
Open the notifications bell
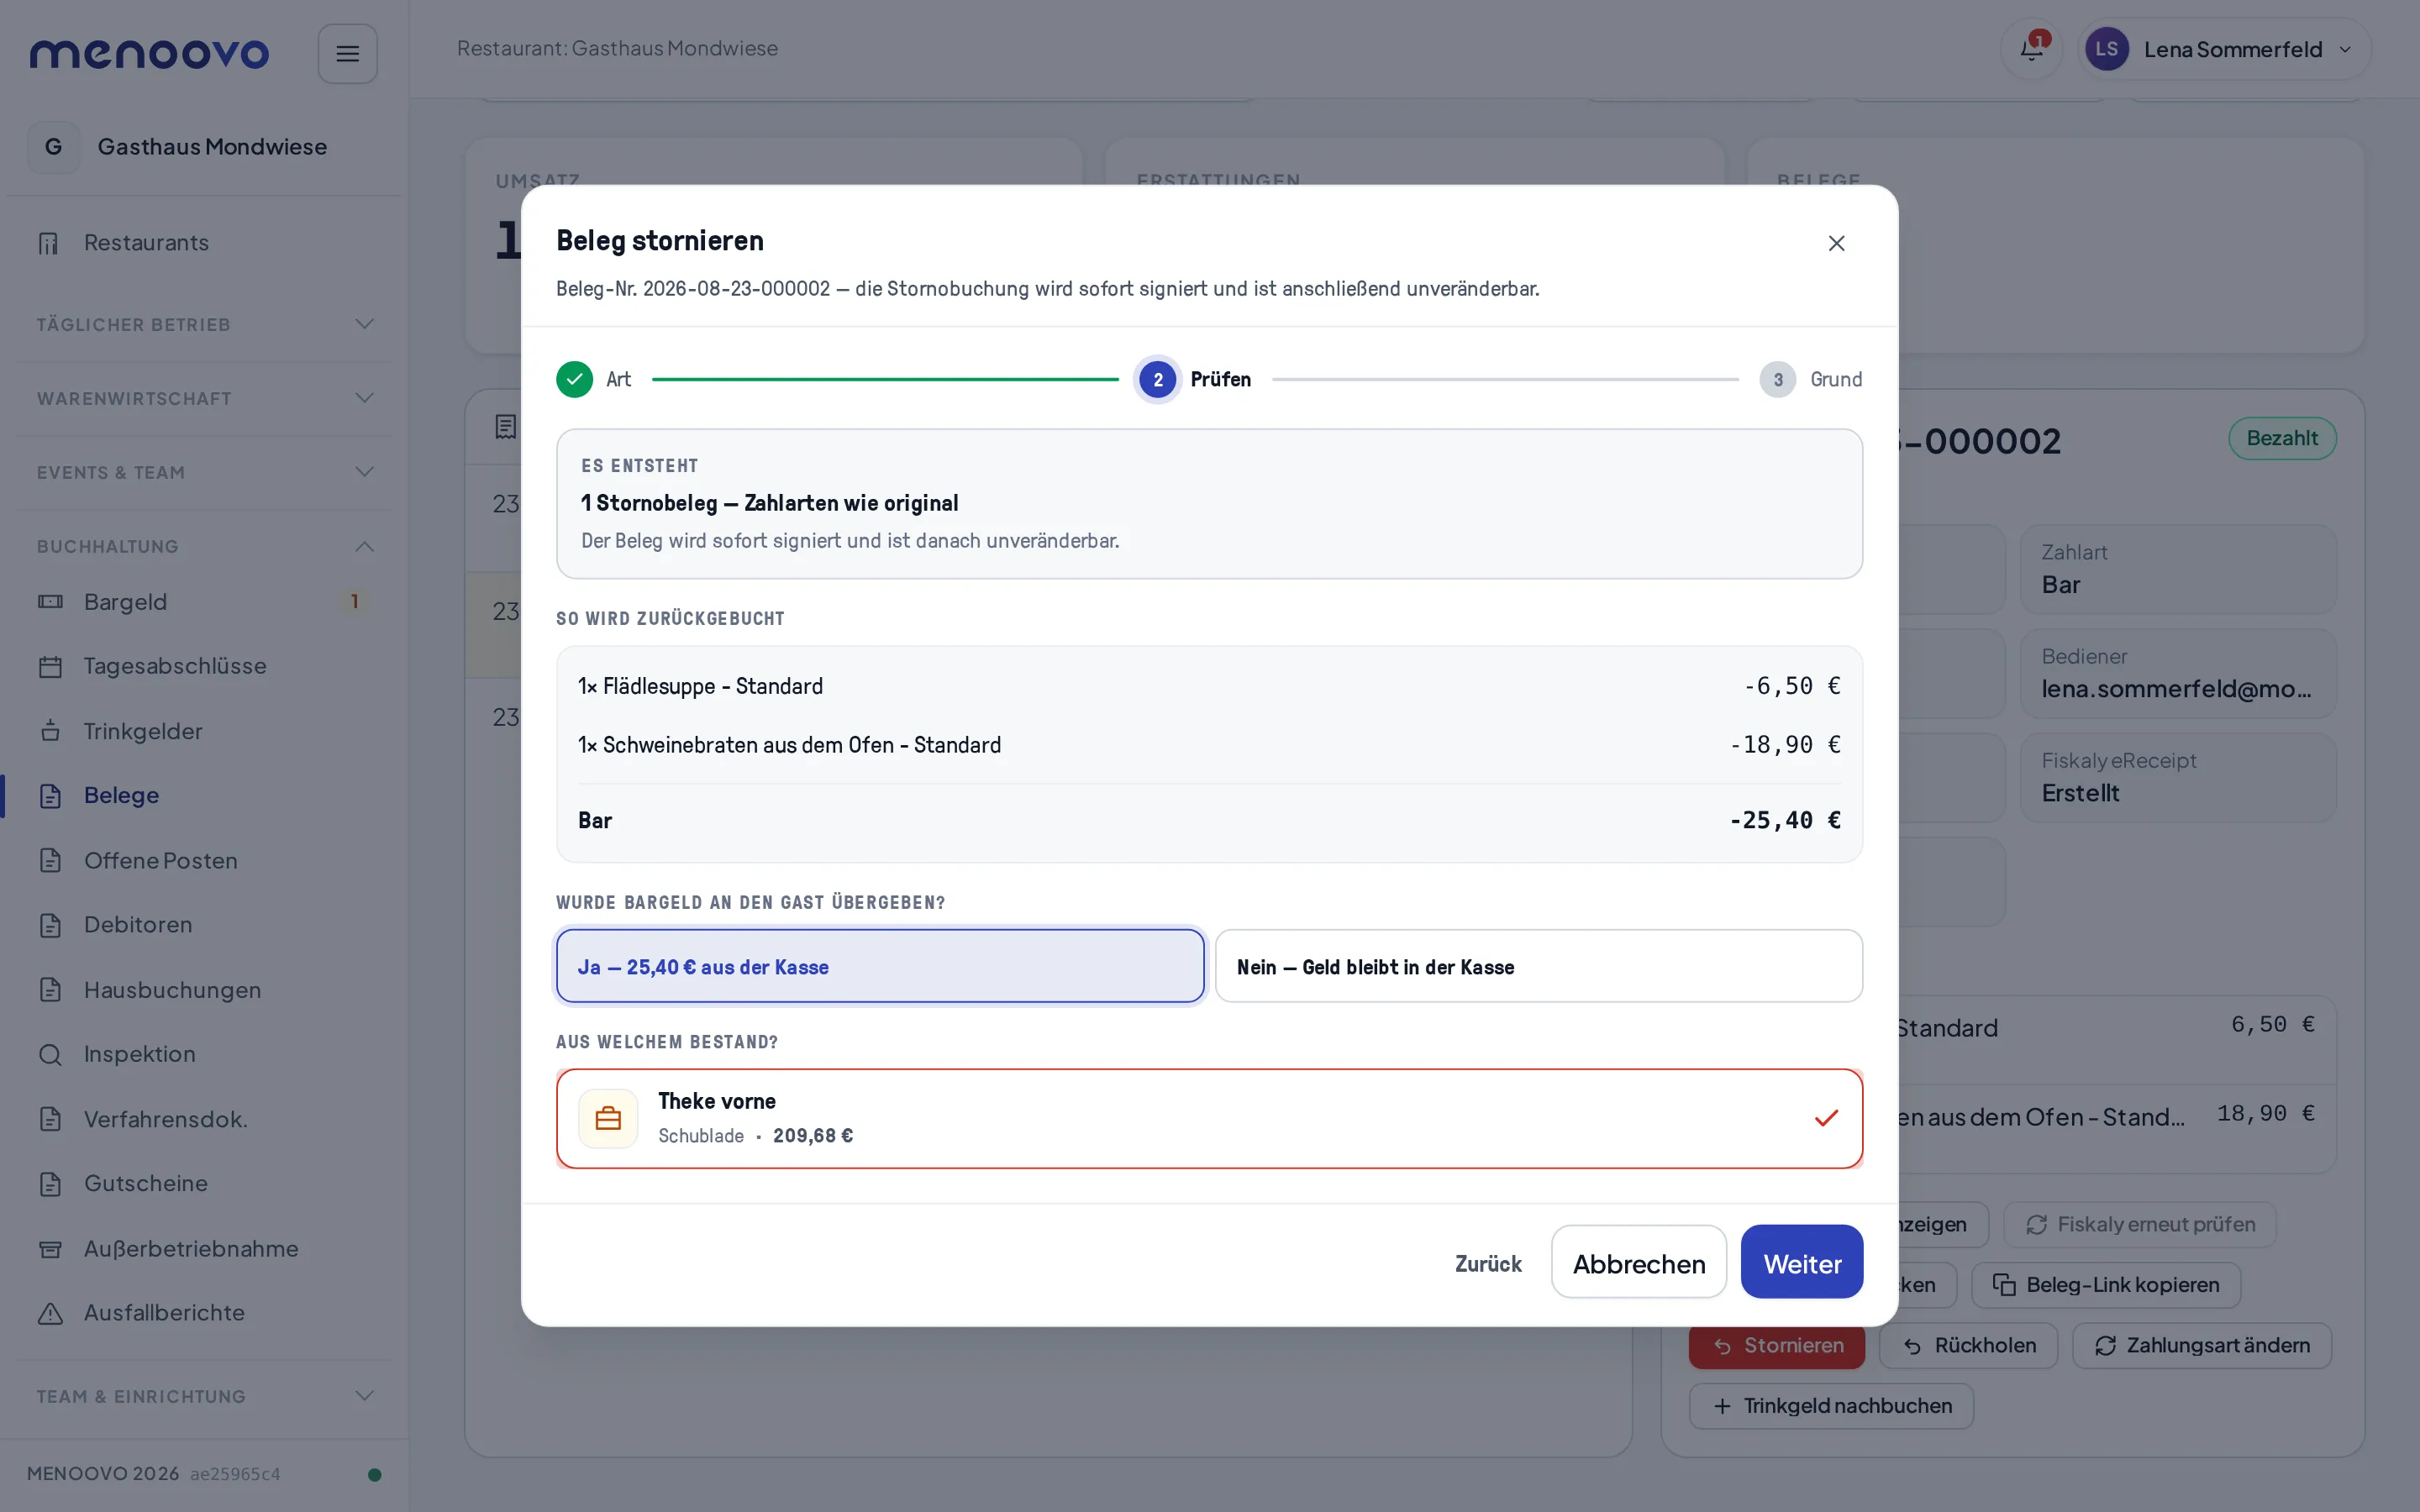(x=2031, y=49)
